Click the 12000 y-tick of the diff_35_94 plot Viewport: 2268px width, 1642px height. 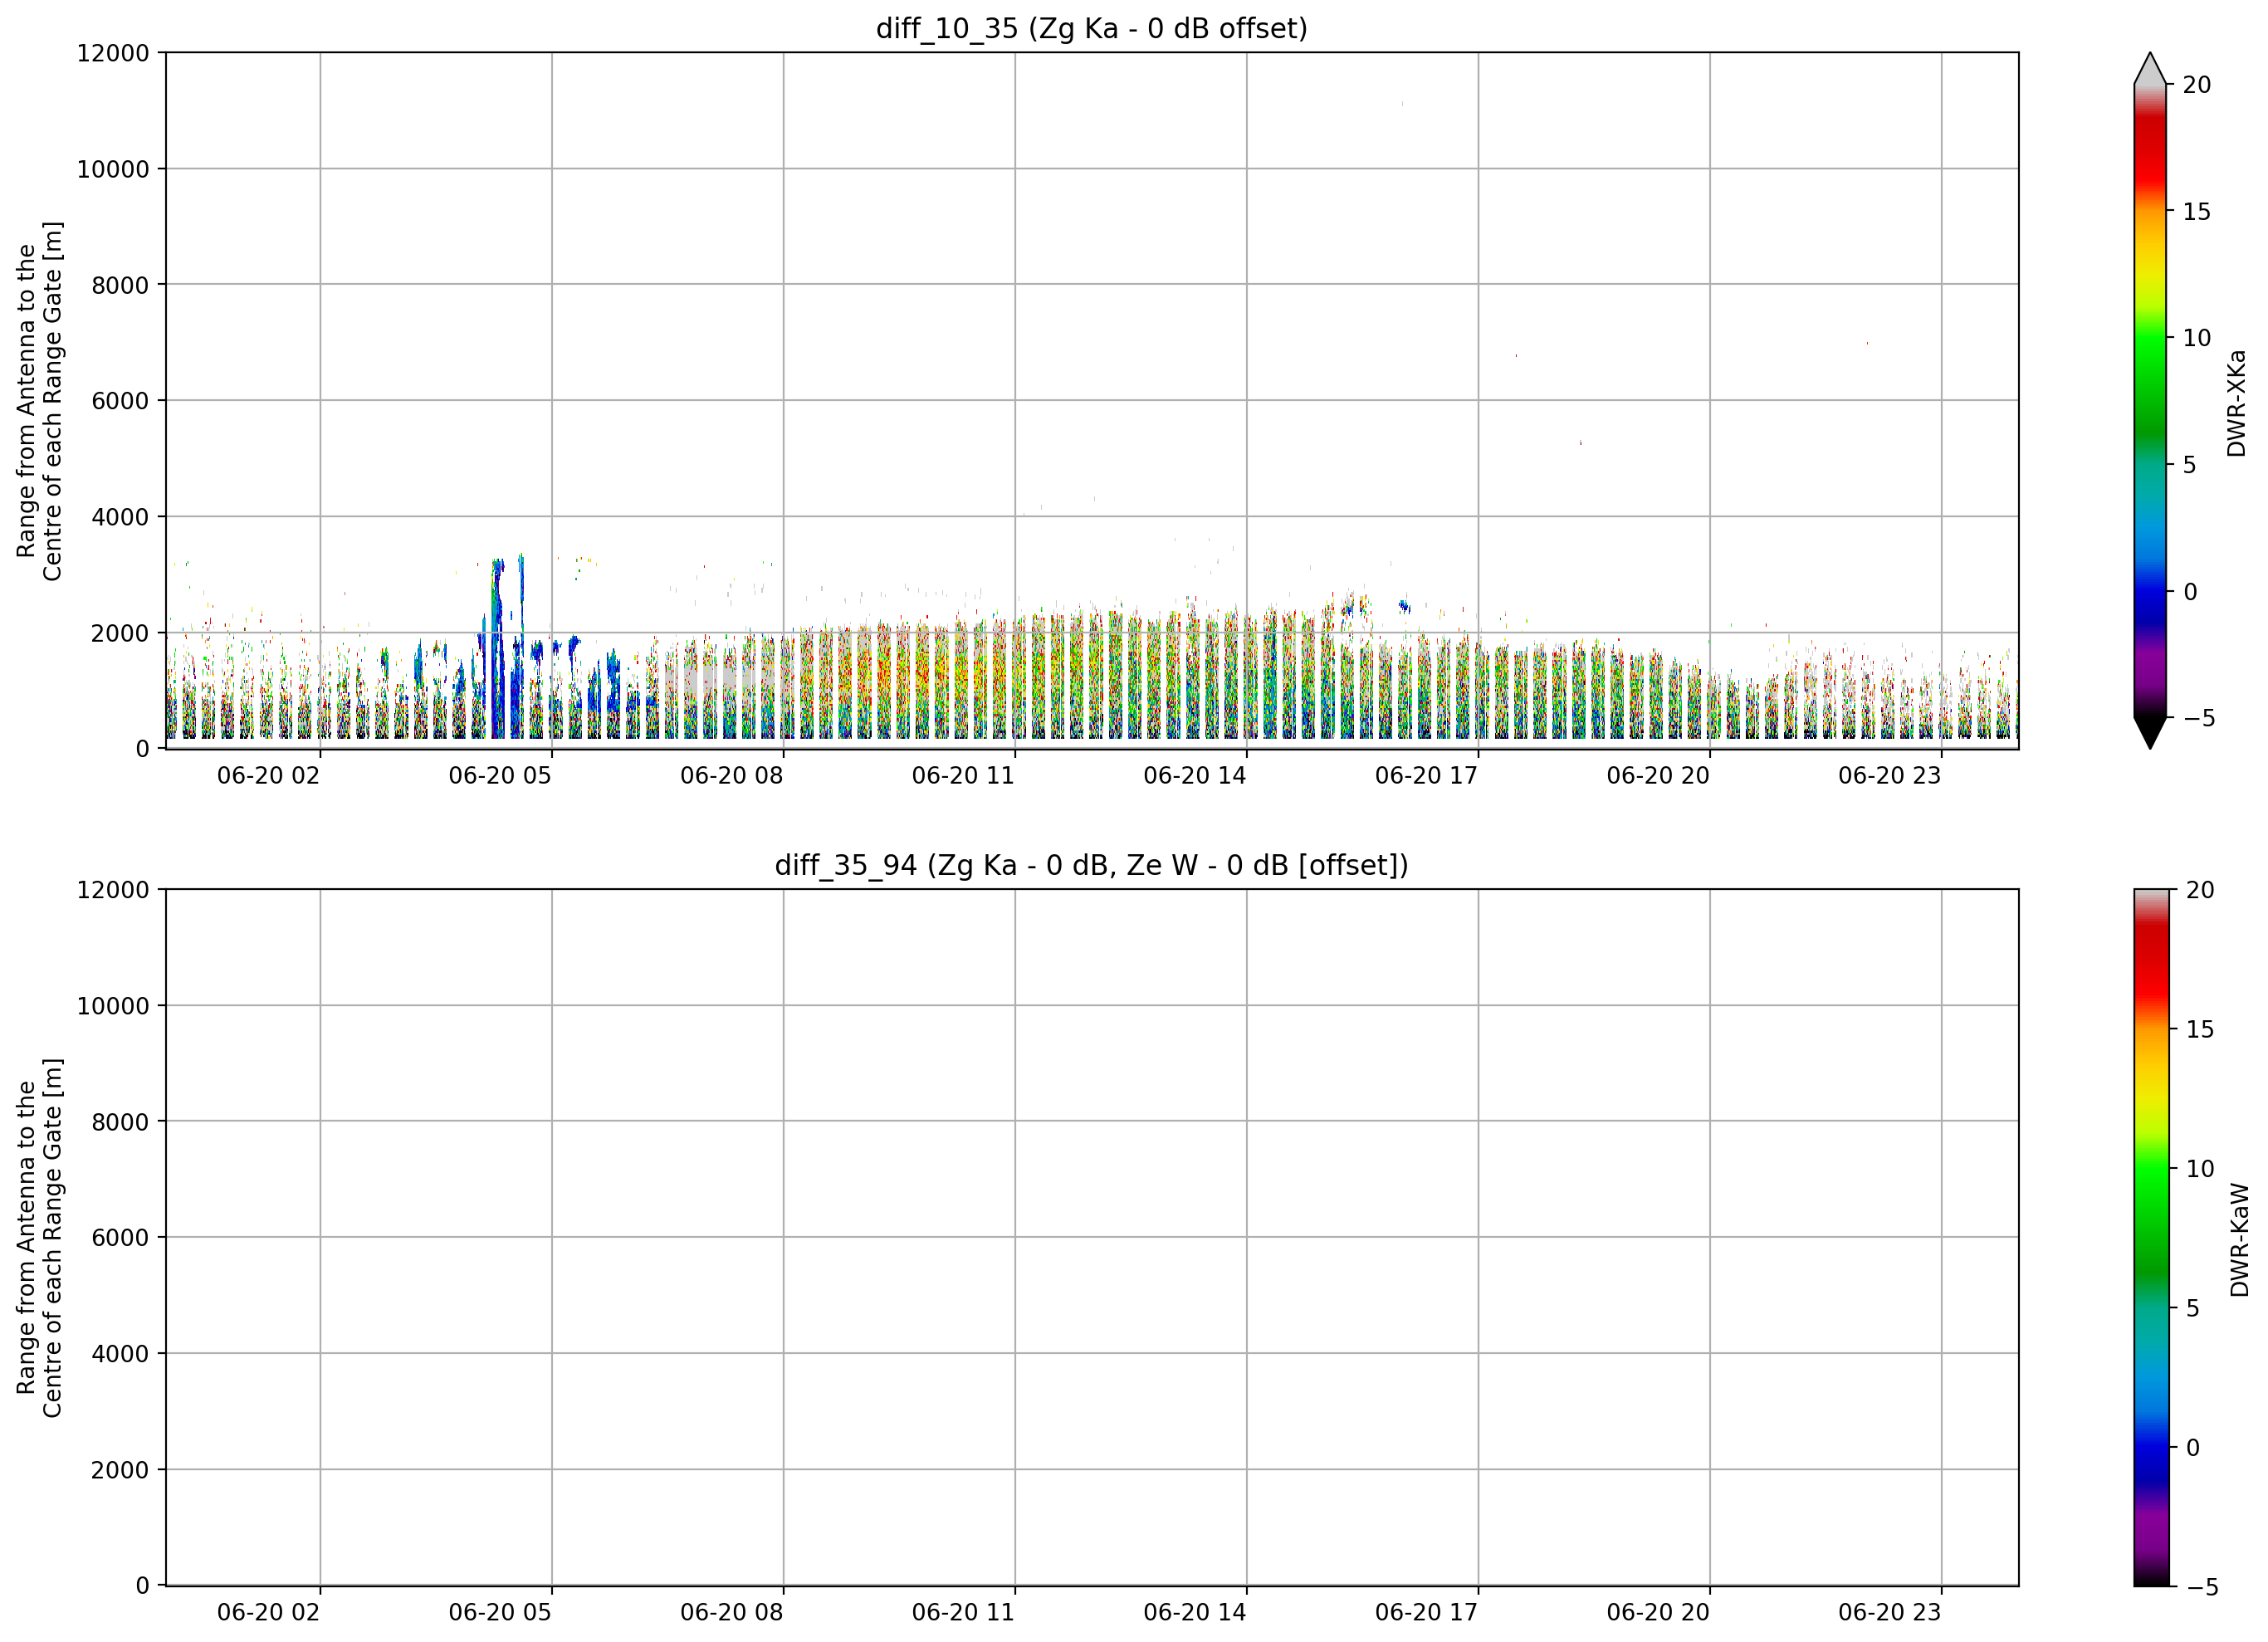pyautogui.click(x=113, y=890)
